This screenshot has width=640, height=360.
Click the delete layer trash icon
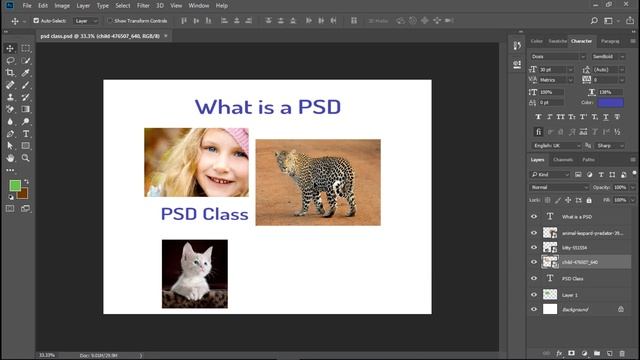[622, 353]
